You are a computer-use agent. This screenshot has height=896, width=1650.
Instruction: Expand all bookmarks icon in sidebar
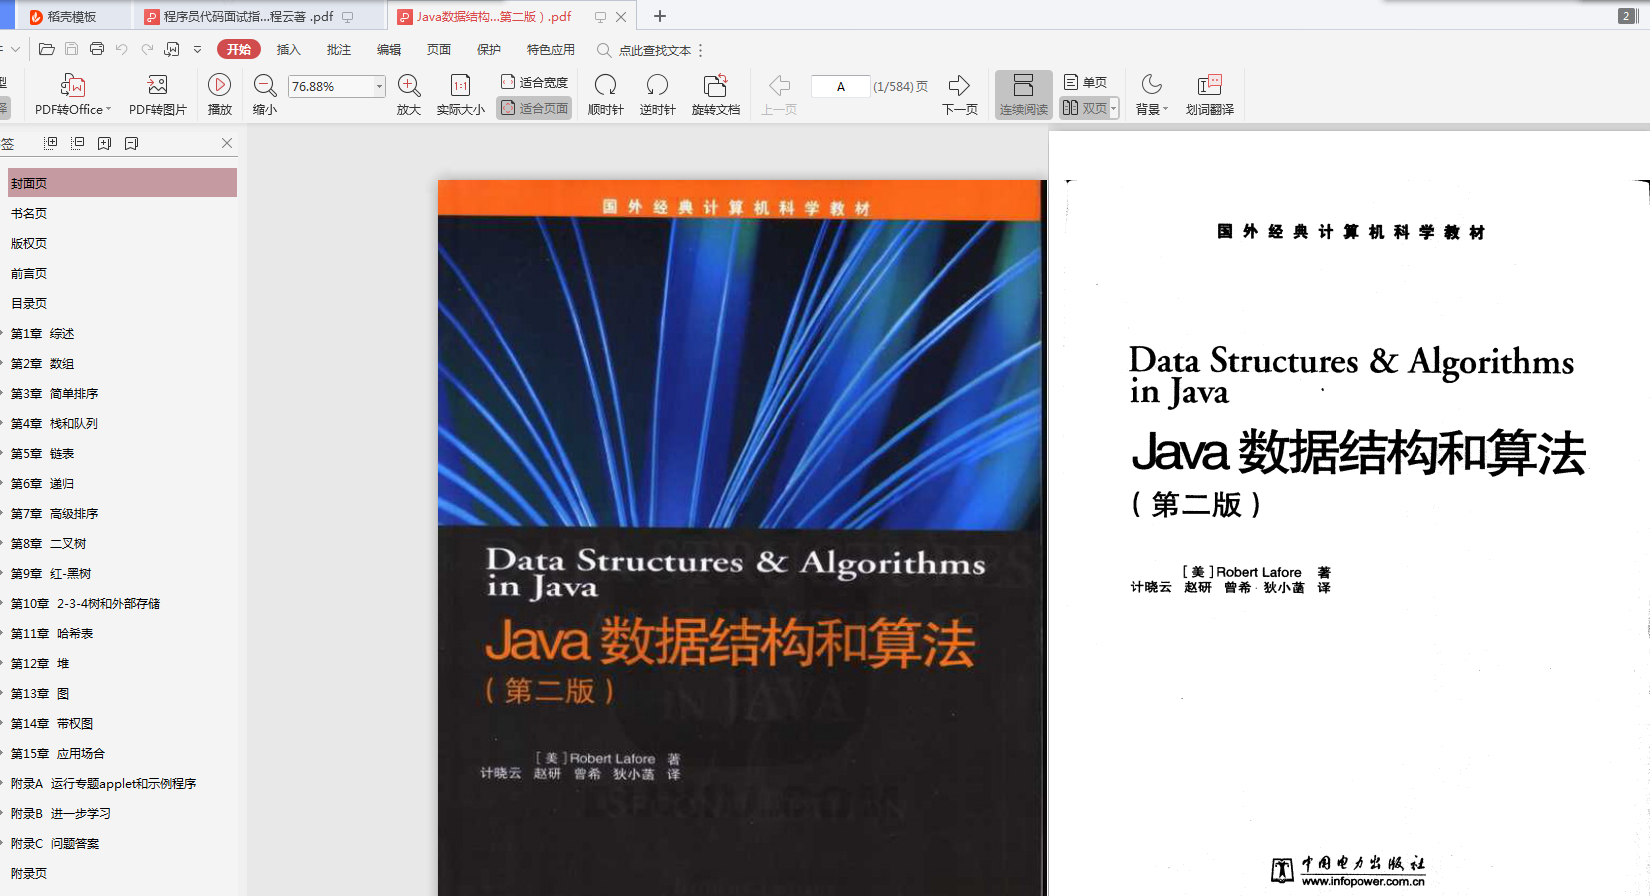click(51, 143)
